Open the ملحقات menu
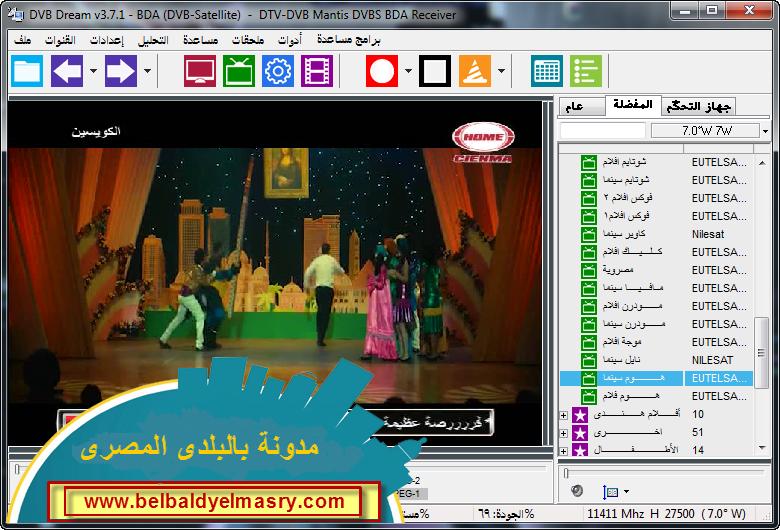This screenshot has width=780, height=530. click(248, 40)
